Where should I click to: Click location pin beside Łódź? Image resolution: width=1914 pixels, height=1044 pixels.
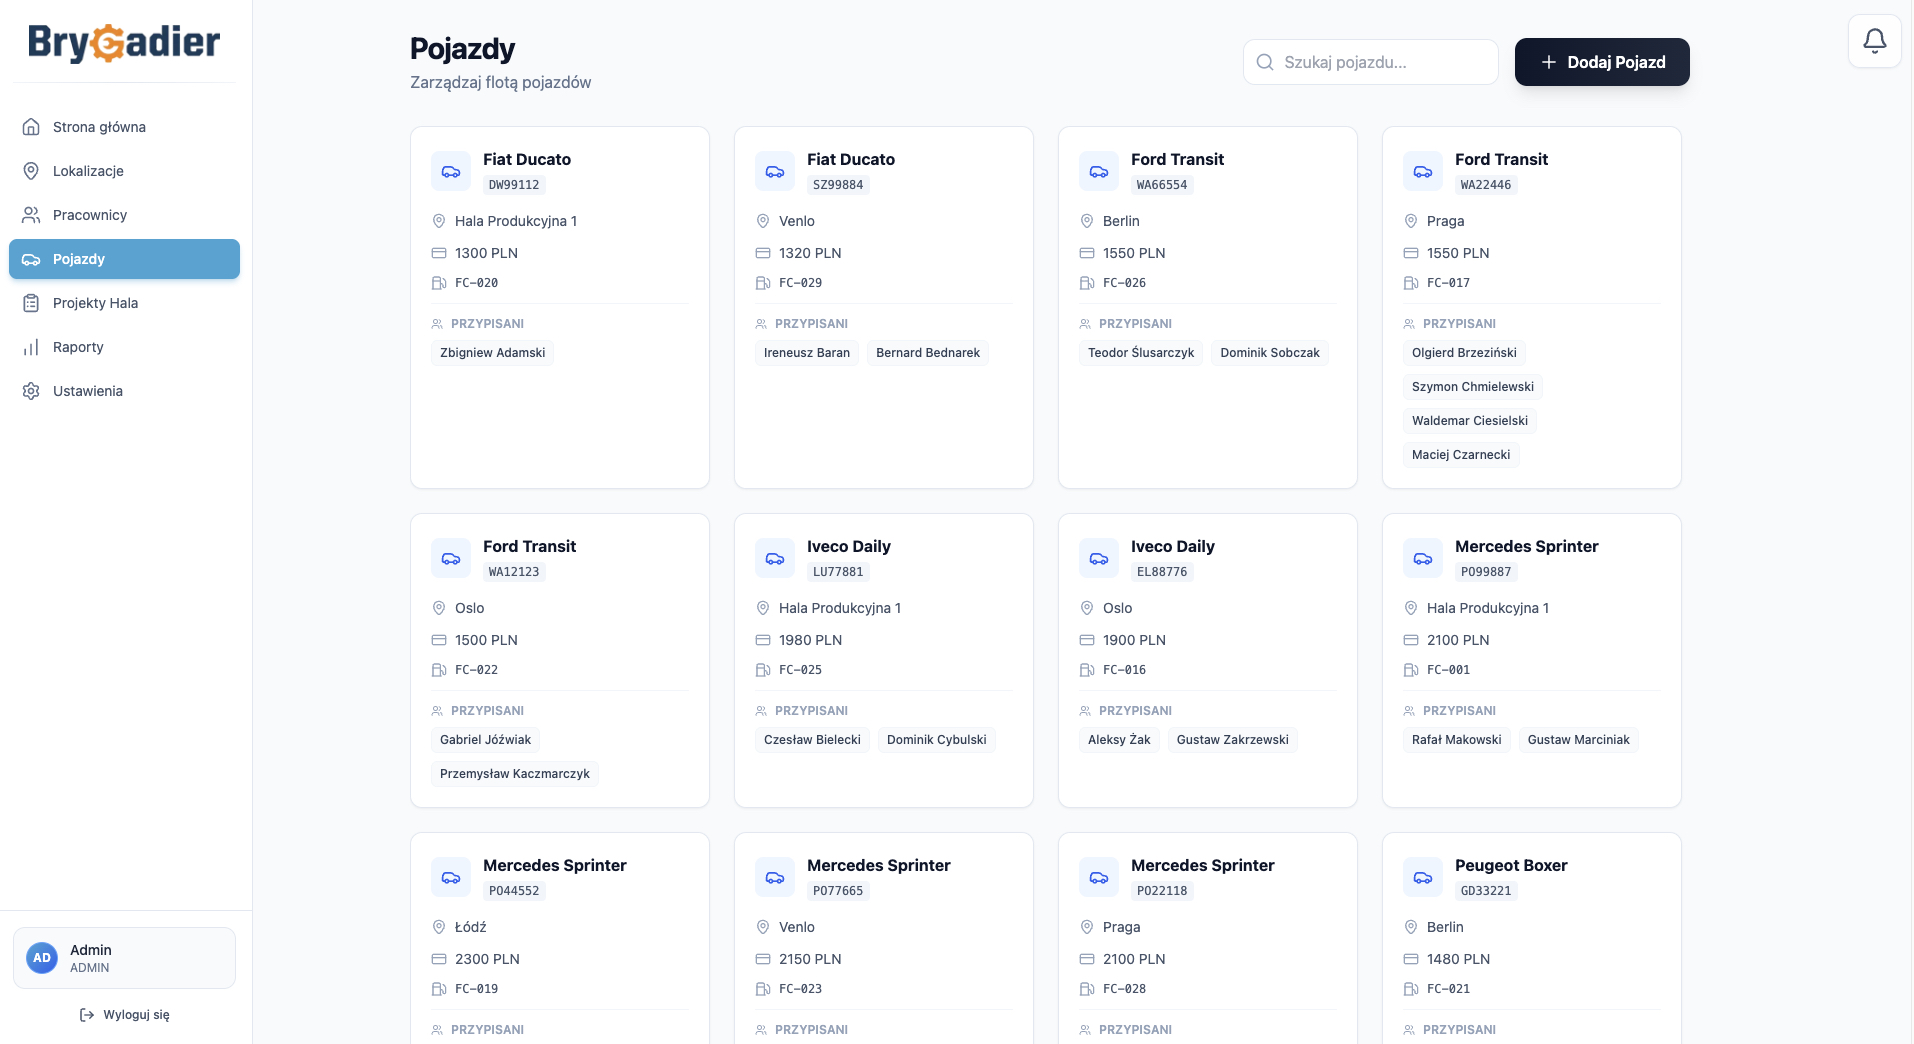(438, 927)
